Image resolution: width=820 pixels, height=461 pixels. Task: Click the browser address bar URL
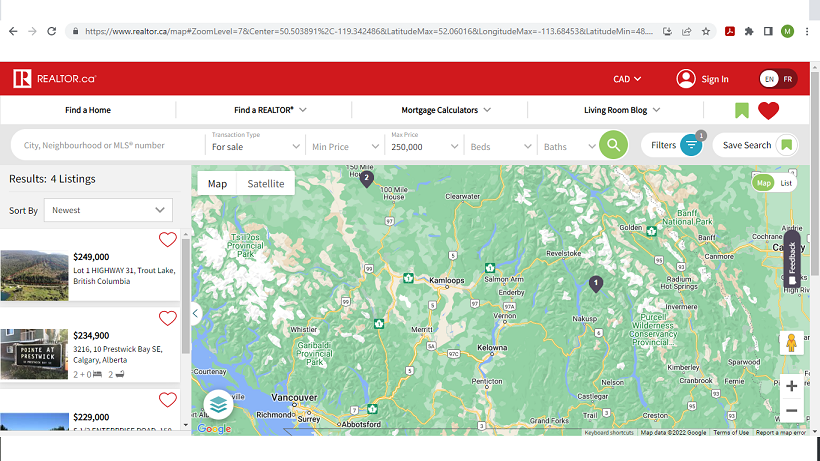click(x=369, y=31)
